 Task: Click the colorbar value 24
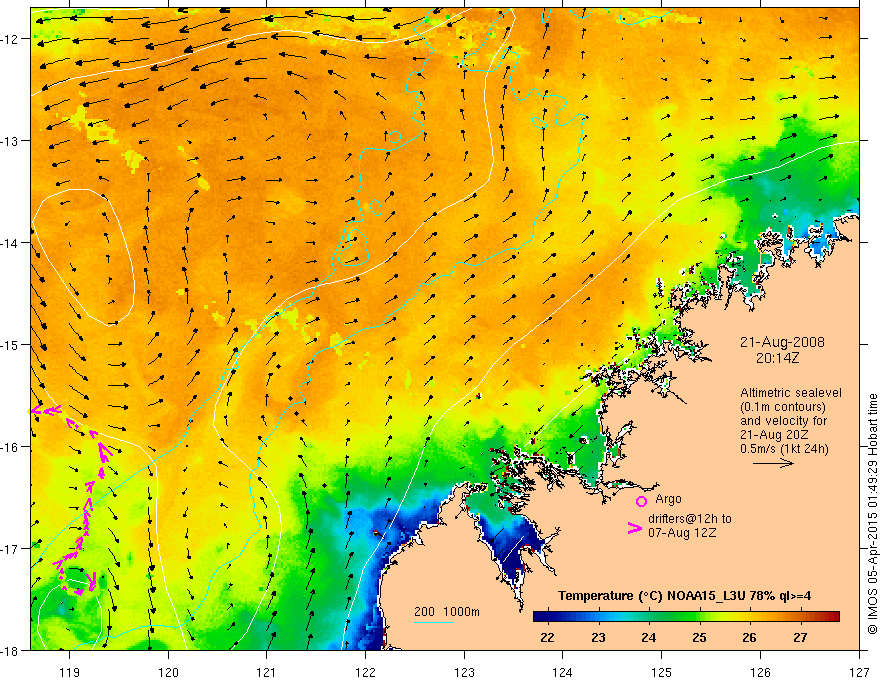(649, 637)
